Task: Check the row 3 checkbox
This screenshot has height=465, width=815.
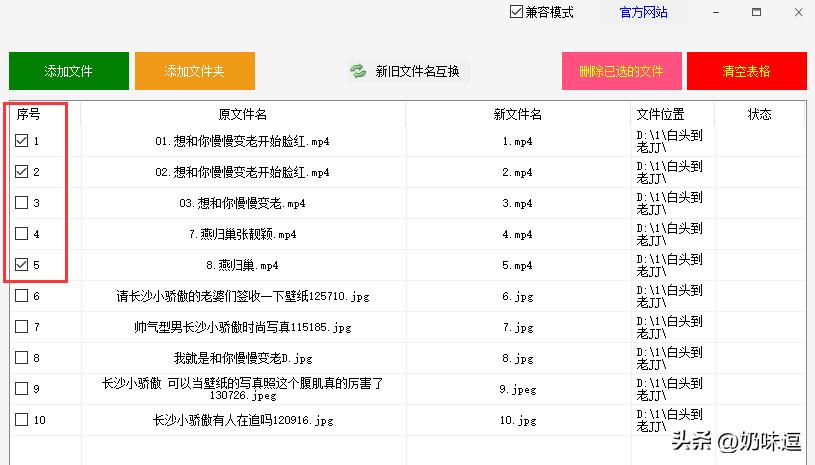Action: [21, 203]
